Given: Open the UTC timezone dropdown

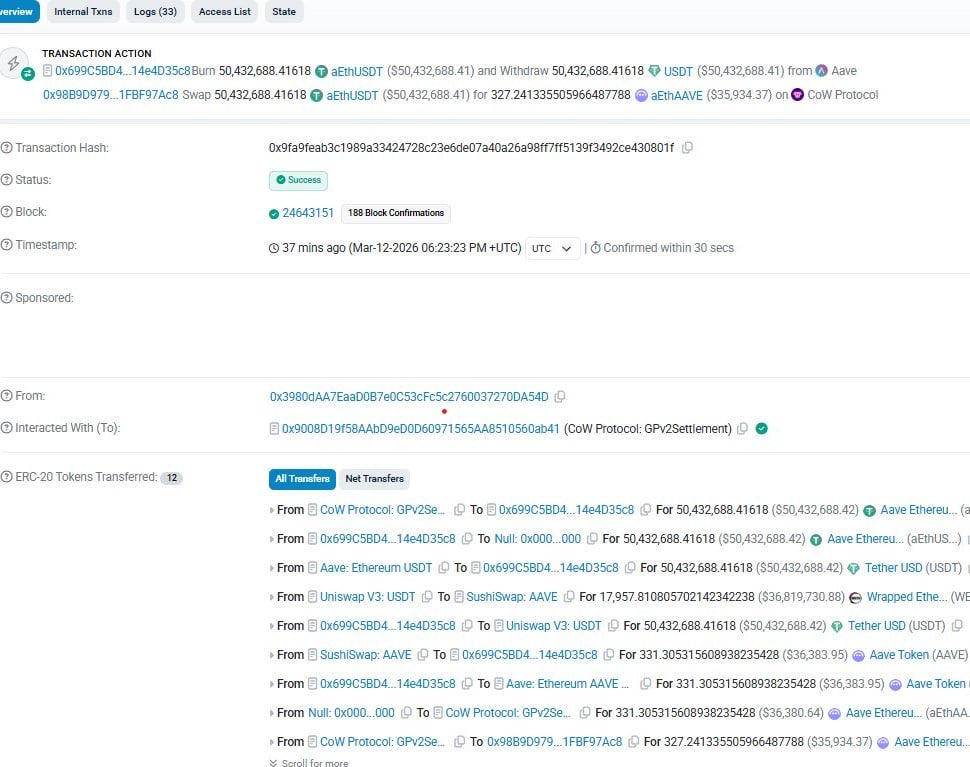Looking at the screenshot, I should point(552,248).
